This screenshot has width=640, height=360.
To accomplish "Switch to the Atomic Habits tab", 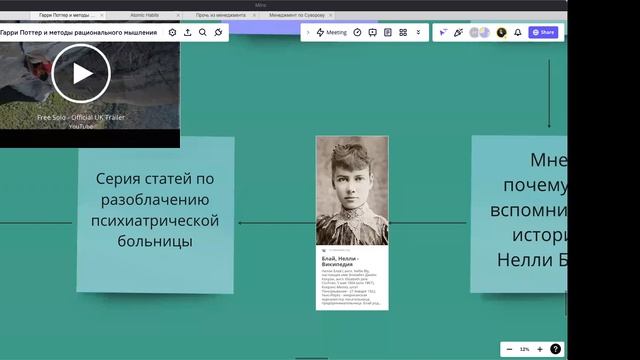I will [x=144, y=15].
